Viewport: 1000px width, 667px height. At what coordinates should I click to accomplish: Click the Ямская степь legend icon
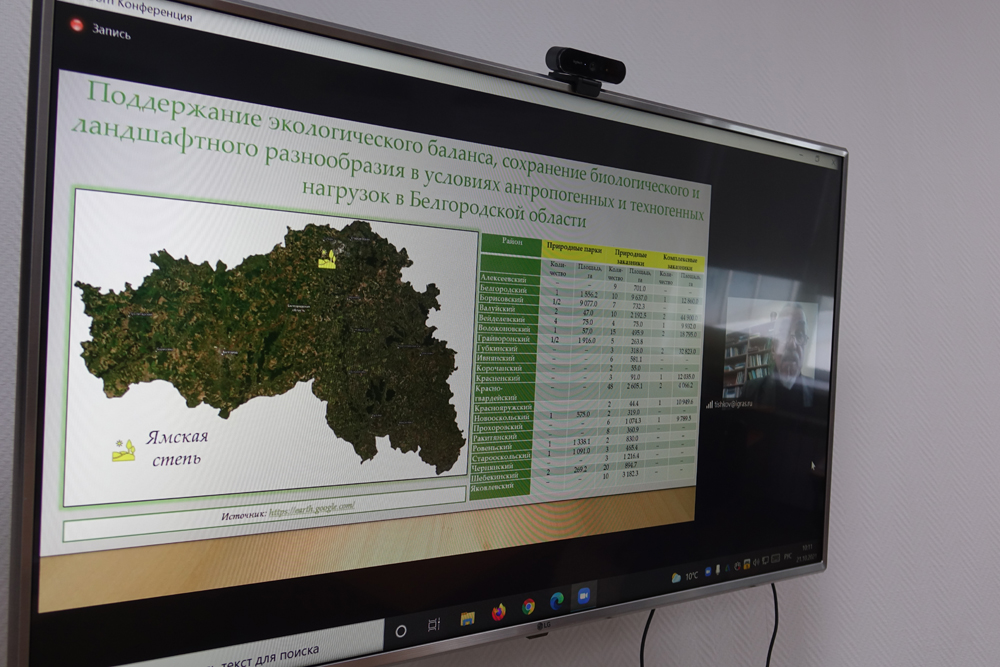pyautogui.click(x=123, y=450)
